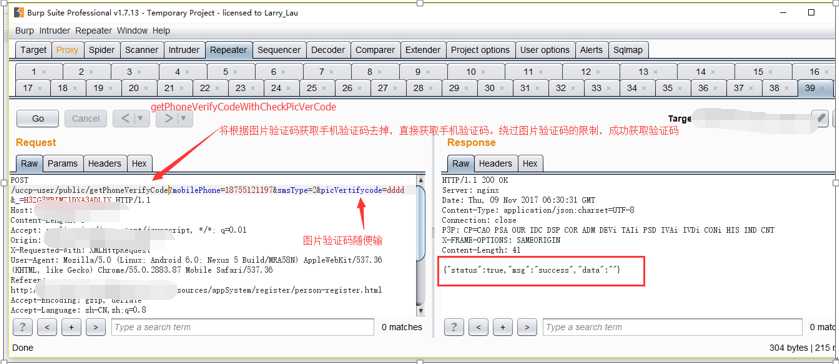Switch to the Comparer tab
This screenshot has height=364, width=839.
pyautogui.click(x=375, y=50)
